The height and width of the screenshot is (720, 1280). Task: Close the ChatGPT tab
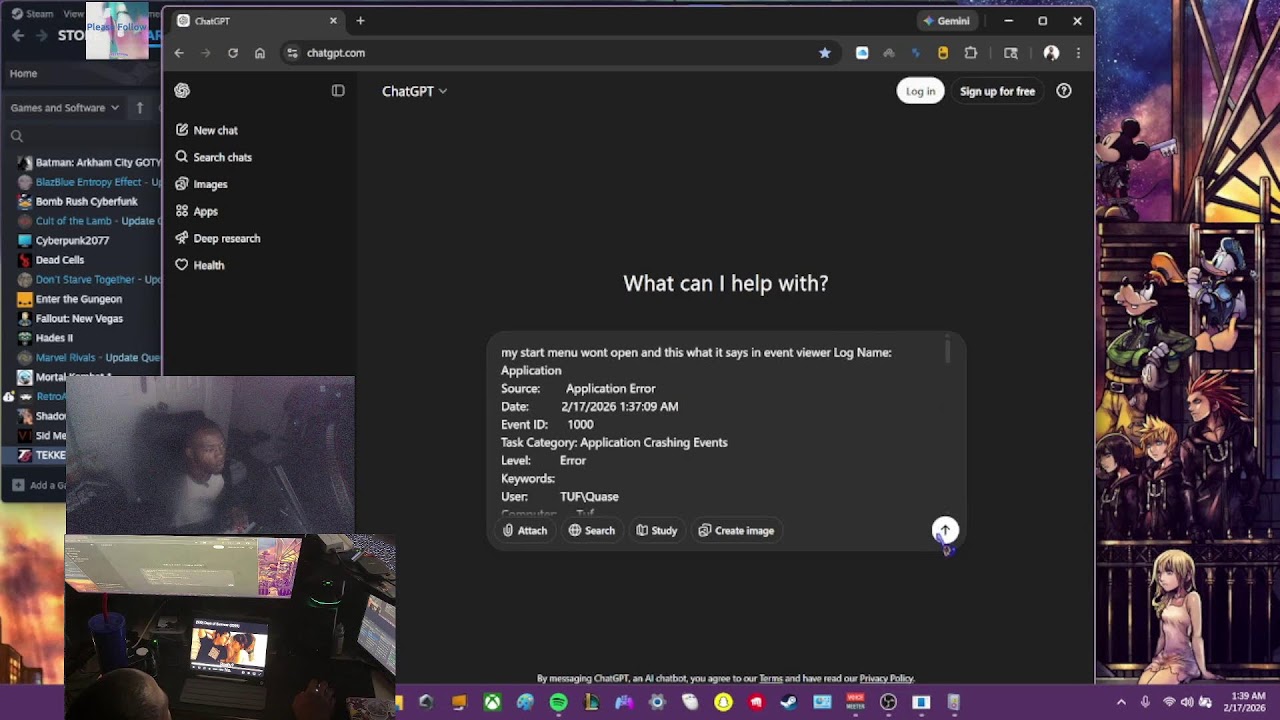[x=333, y=21]
